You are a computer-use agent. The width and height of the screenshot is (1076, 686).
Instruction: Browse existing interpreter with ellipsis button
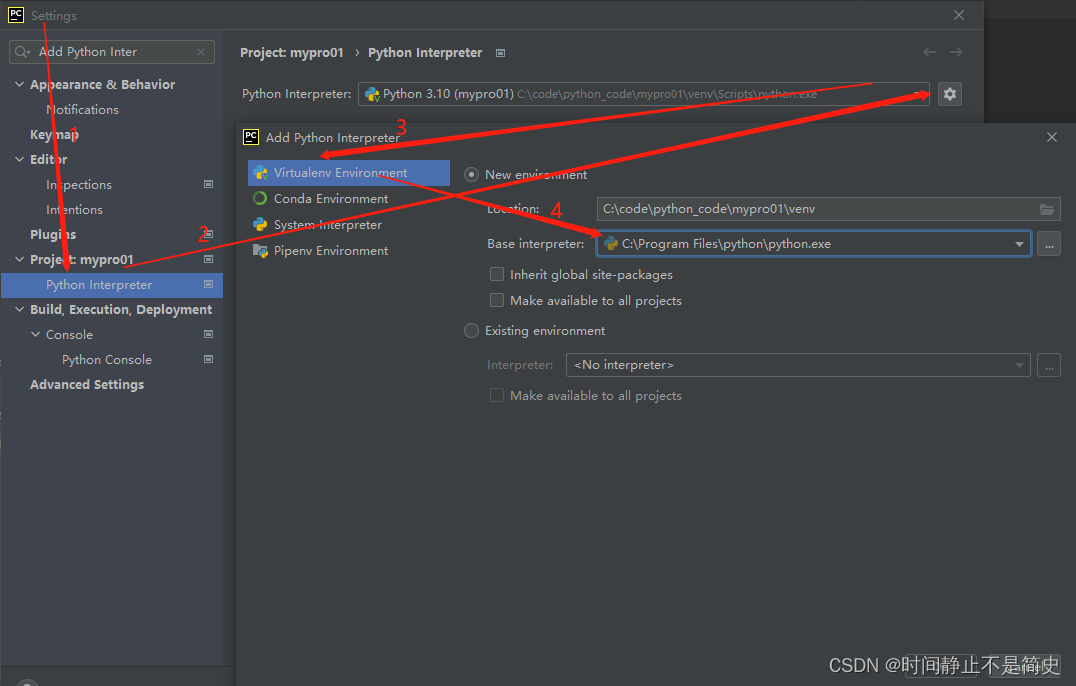[x=1049, y=365]
